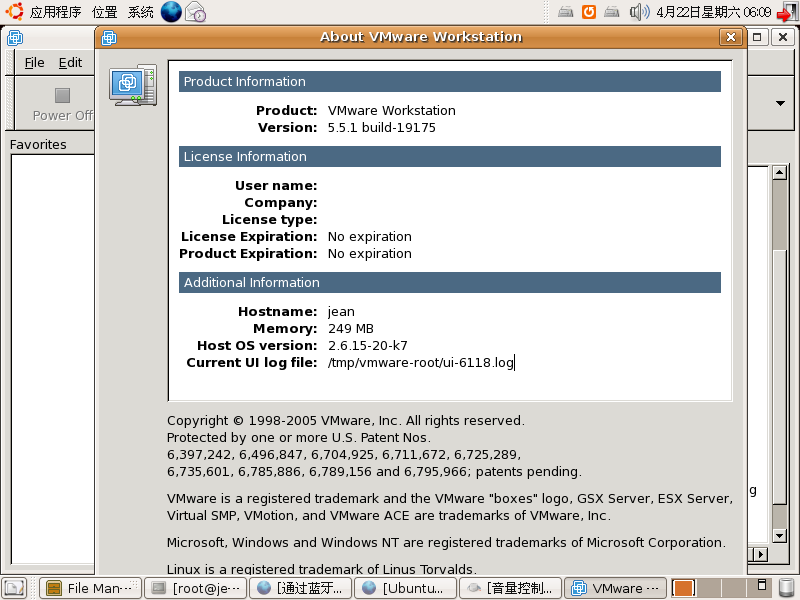Click the tray printer icon next to the panel grip
The image size is (800, 600).
point(565,11)
